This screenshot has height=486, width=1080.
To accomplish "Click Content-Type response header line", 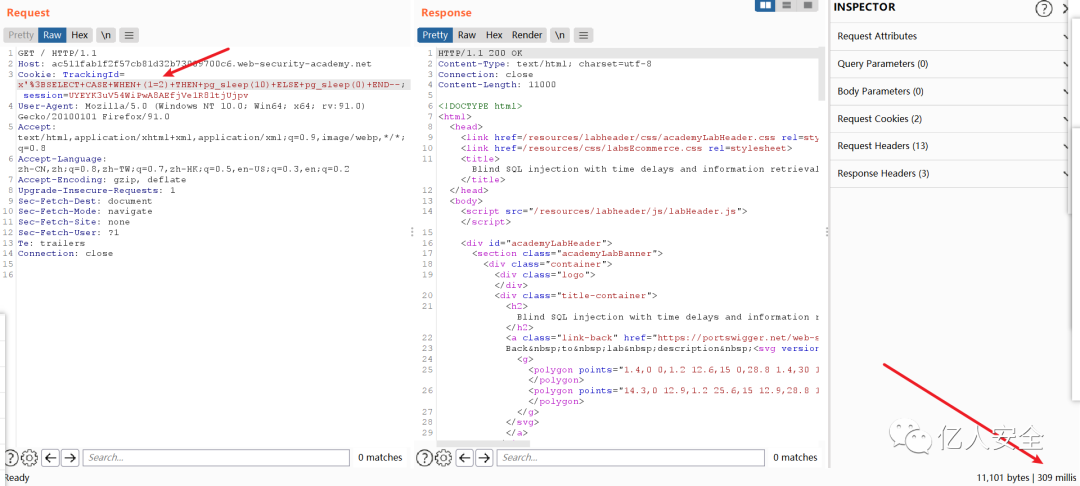I will [545, 63].
